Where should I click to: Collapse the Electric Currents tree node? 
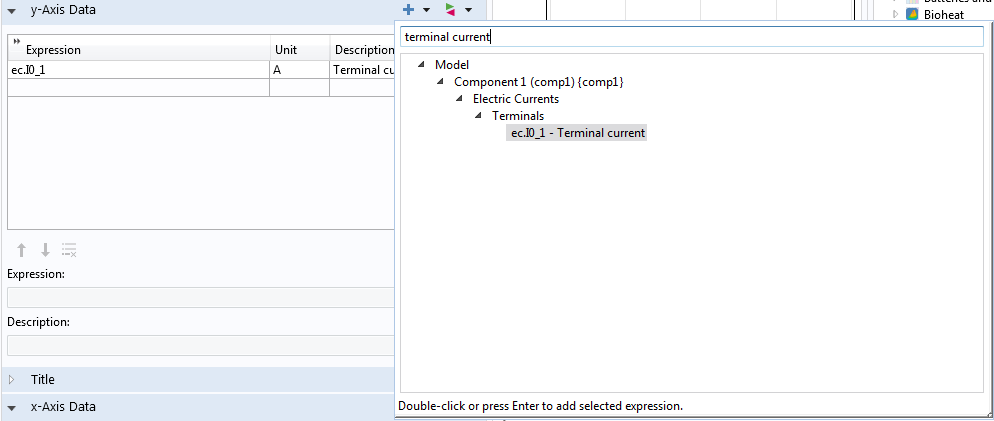(x=460, y=99)
